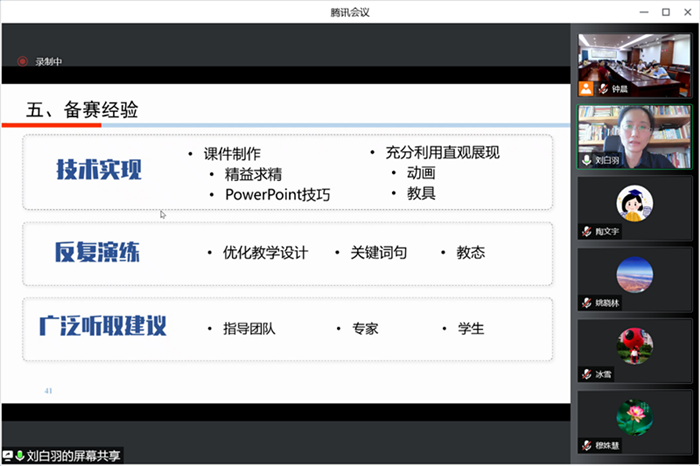This screenshot has width=700, height=466.
Task: Click the 广泛听取建议 heading on the slide
Action: [102, 327]
